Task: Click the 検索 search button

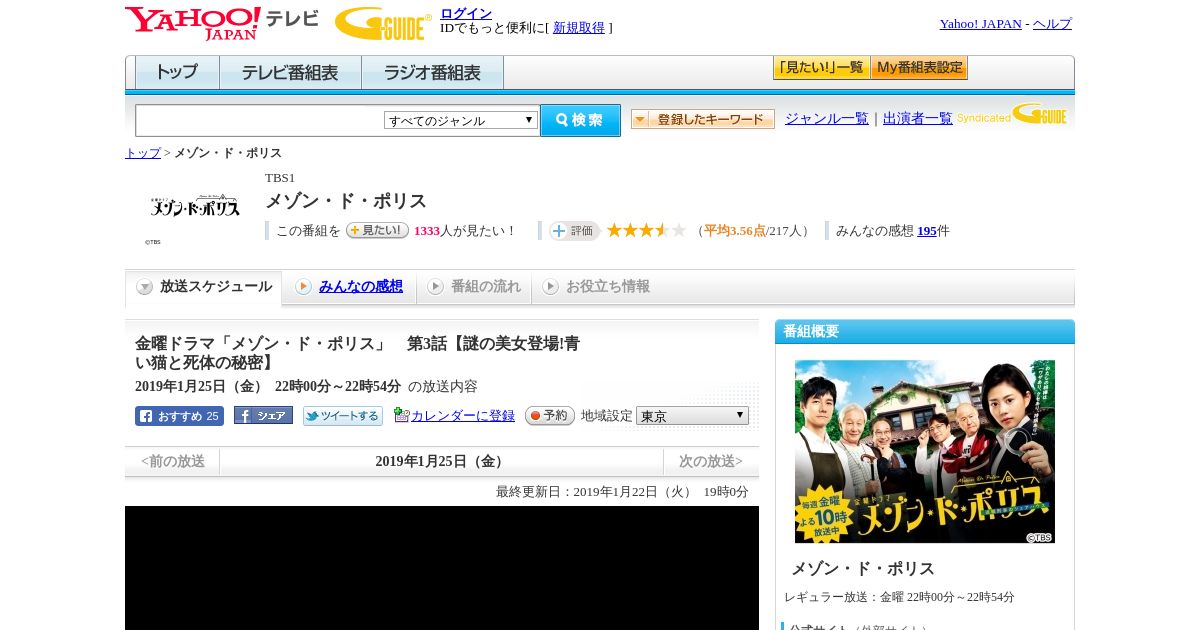Action: pos(581,120)
